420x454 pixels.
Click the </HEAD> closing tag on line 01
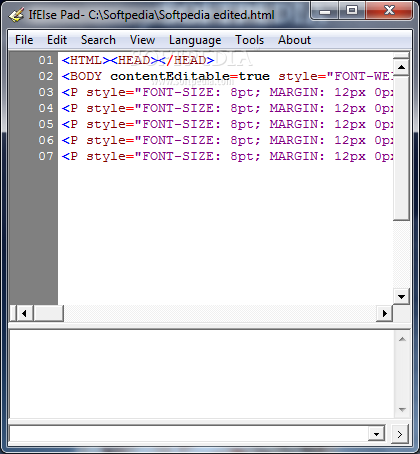pyautogui.click(x=186, y=60)
